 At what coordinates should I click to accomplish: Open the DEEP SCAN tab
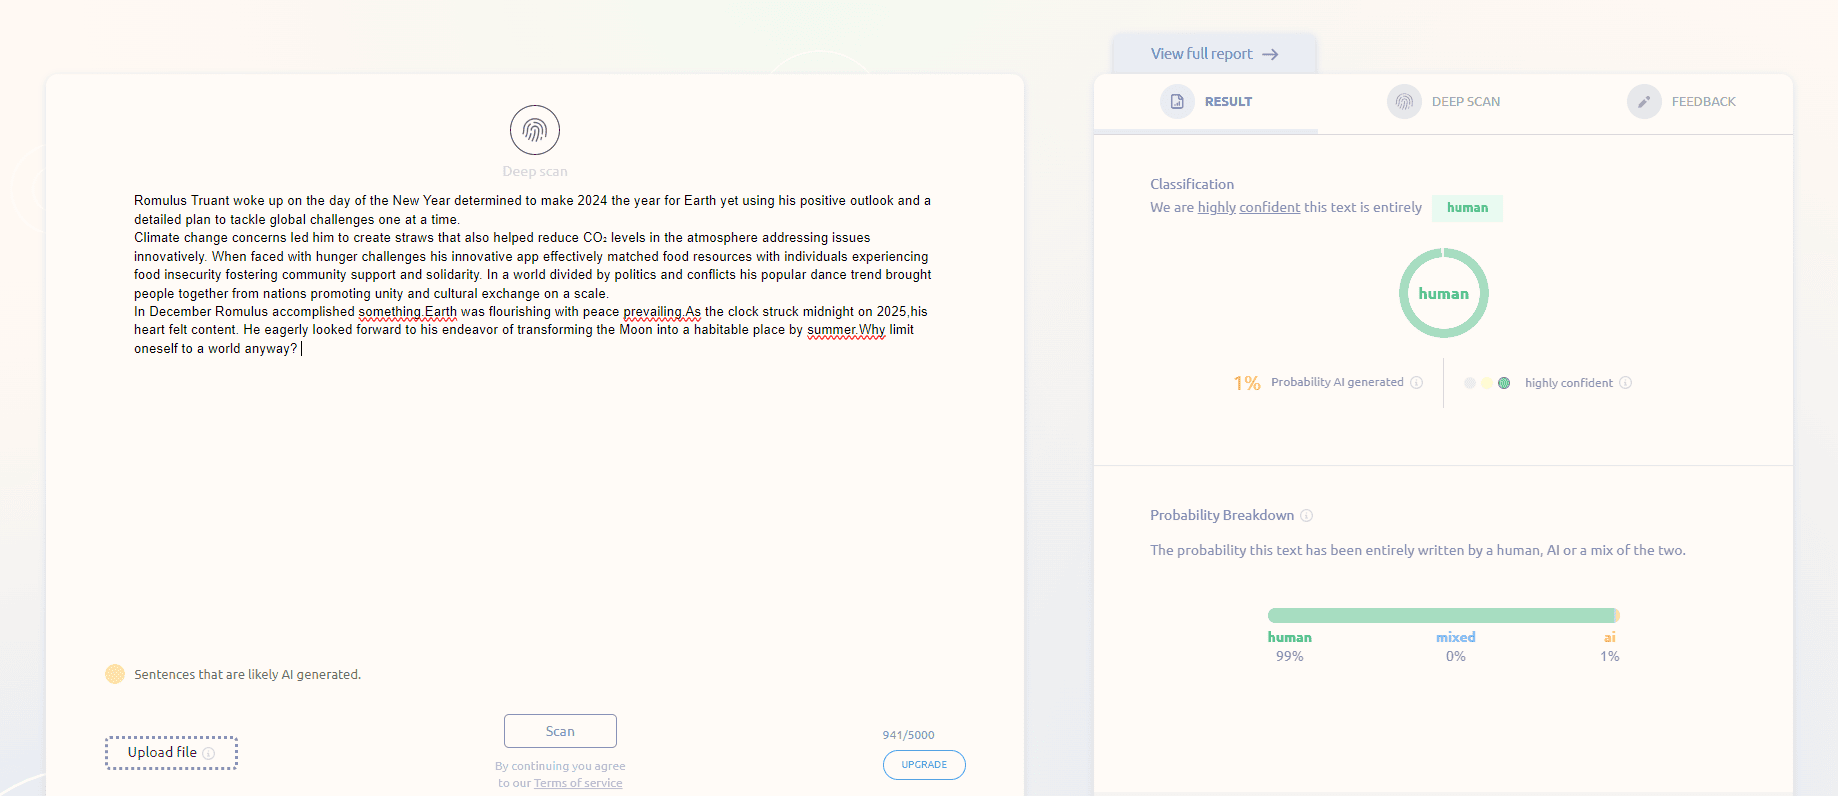coord(1465,102)
